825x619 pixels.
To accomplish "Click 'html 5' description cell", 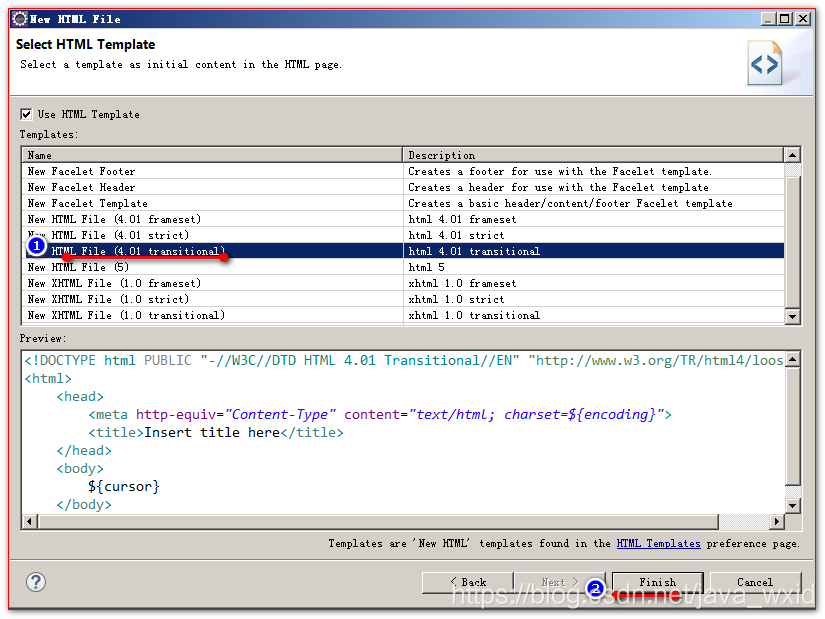I will pos(593,267).
